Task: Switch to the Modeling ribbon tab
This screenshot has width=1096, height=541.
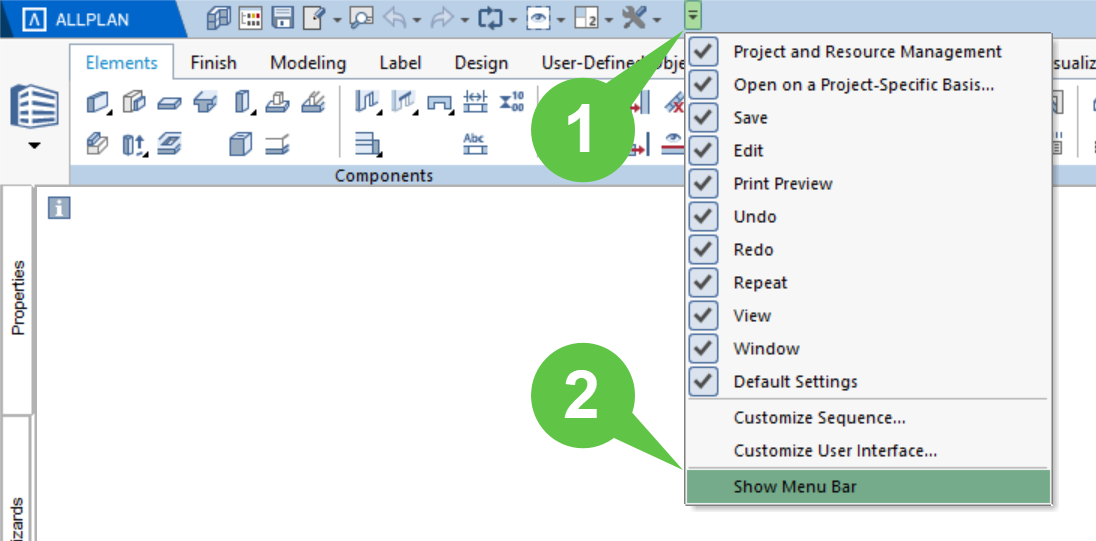Action: coord(308,63)
